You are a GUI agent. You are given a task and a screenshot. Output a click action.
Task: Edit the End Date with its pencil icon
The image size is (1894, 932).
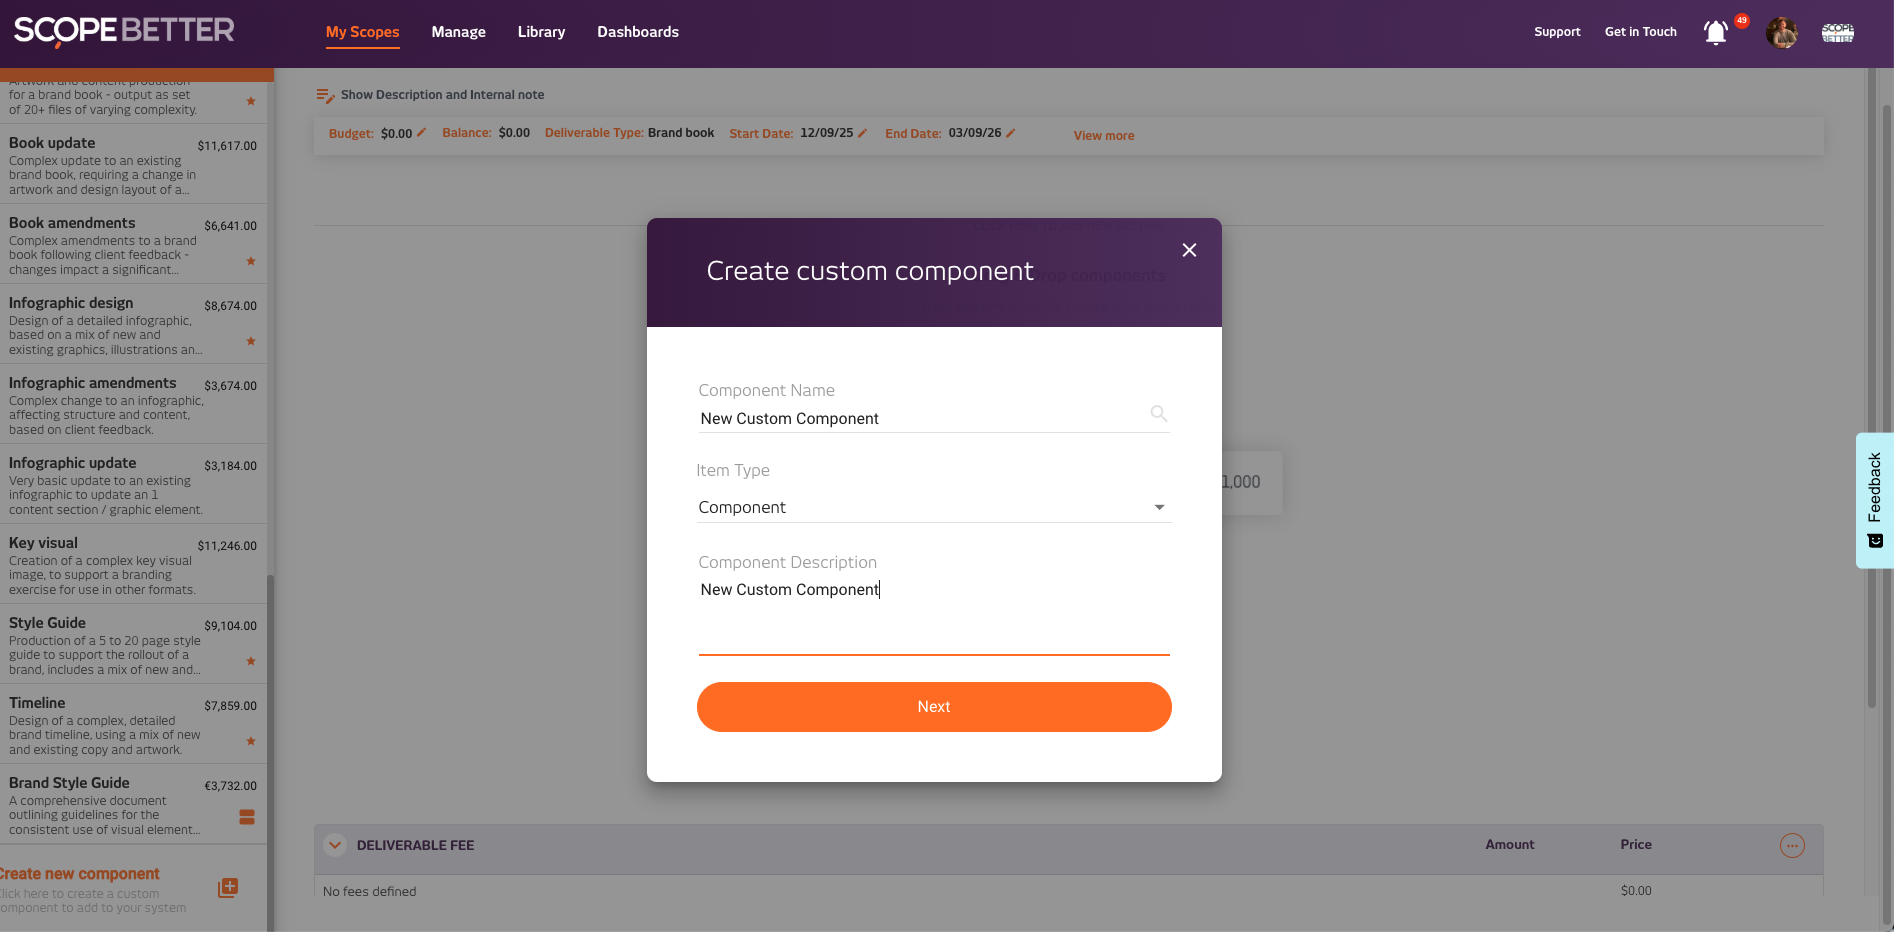point(1010,133)
